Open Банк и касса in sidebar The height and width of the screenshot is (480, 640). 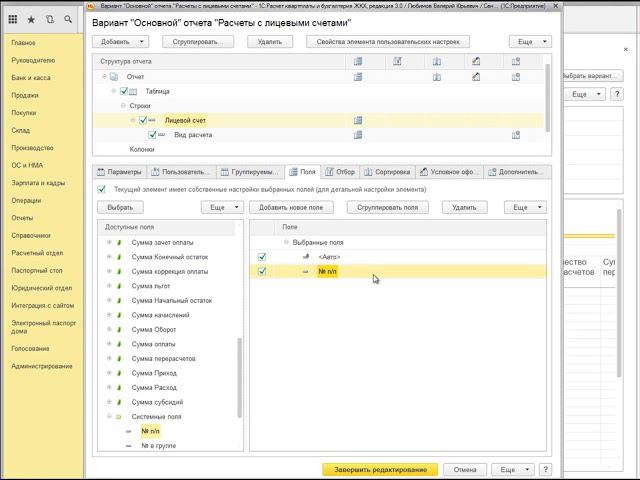tap(31, 78)
